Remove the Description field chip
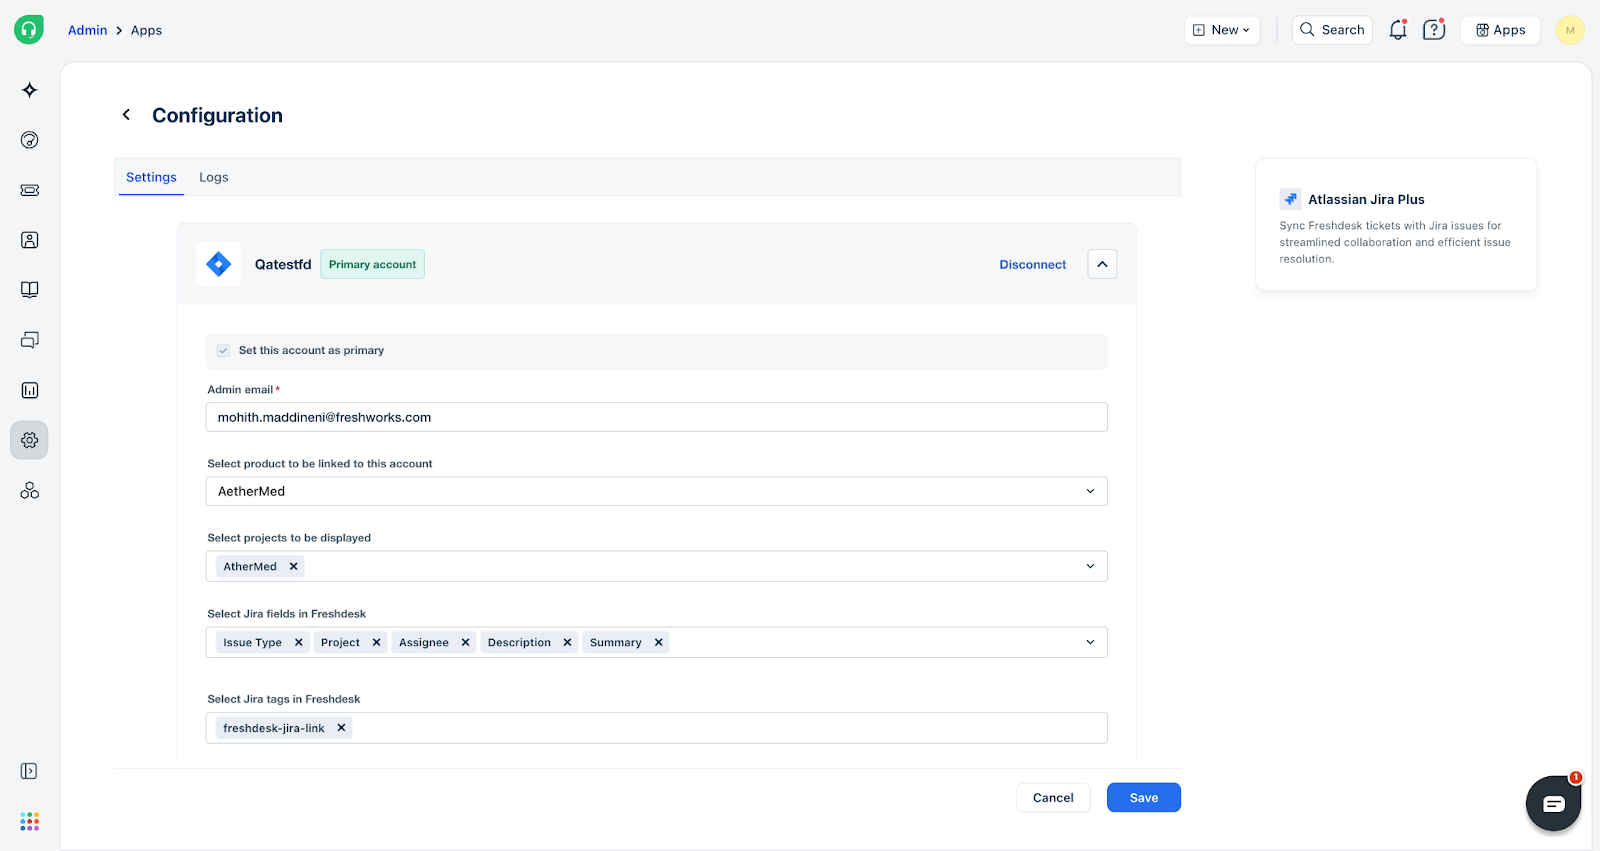This screenshot has height=851, width=1600. point(567,642)
